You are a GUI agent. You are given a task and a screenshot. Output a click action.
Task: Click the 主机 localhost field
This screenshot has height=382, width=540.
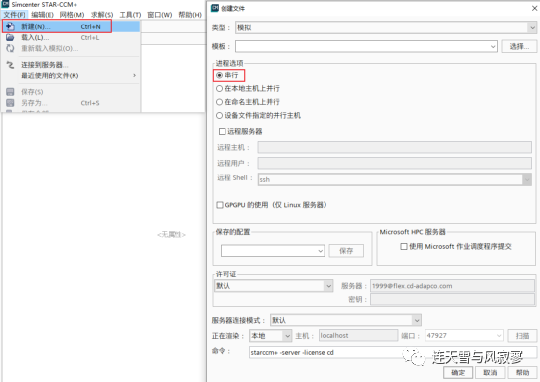tap(358, 335)
